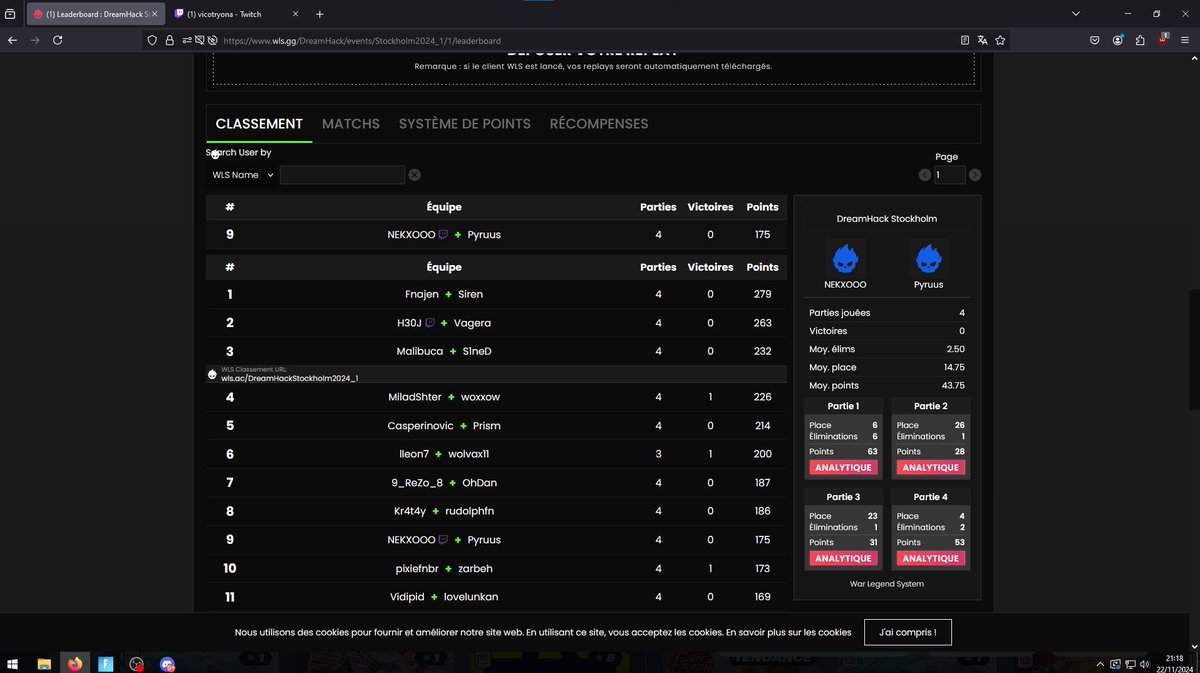Accept cookies with J'ai compris button
The image size is (1200, 673).
[x=908, y=632]
